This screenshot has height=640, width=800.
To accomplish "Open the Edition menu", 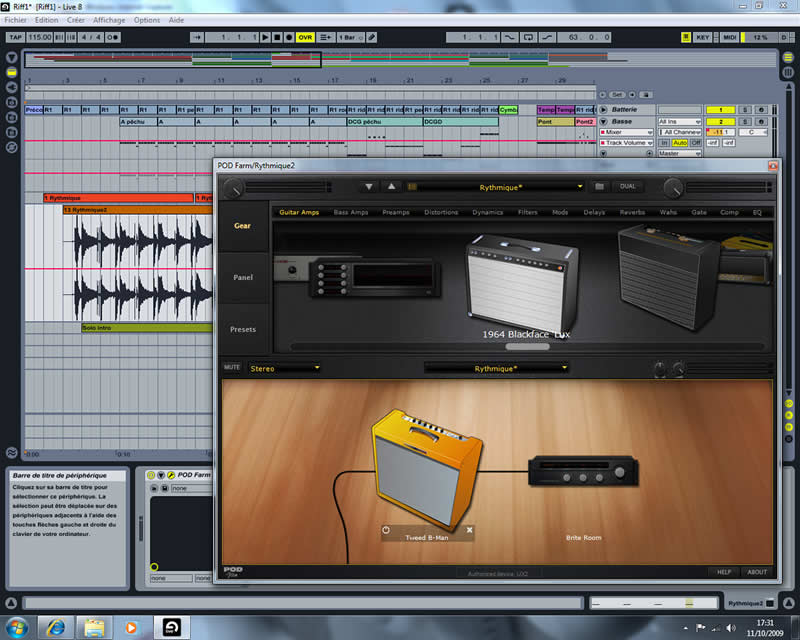I will (x=46, y=20).
